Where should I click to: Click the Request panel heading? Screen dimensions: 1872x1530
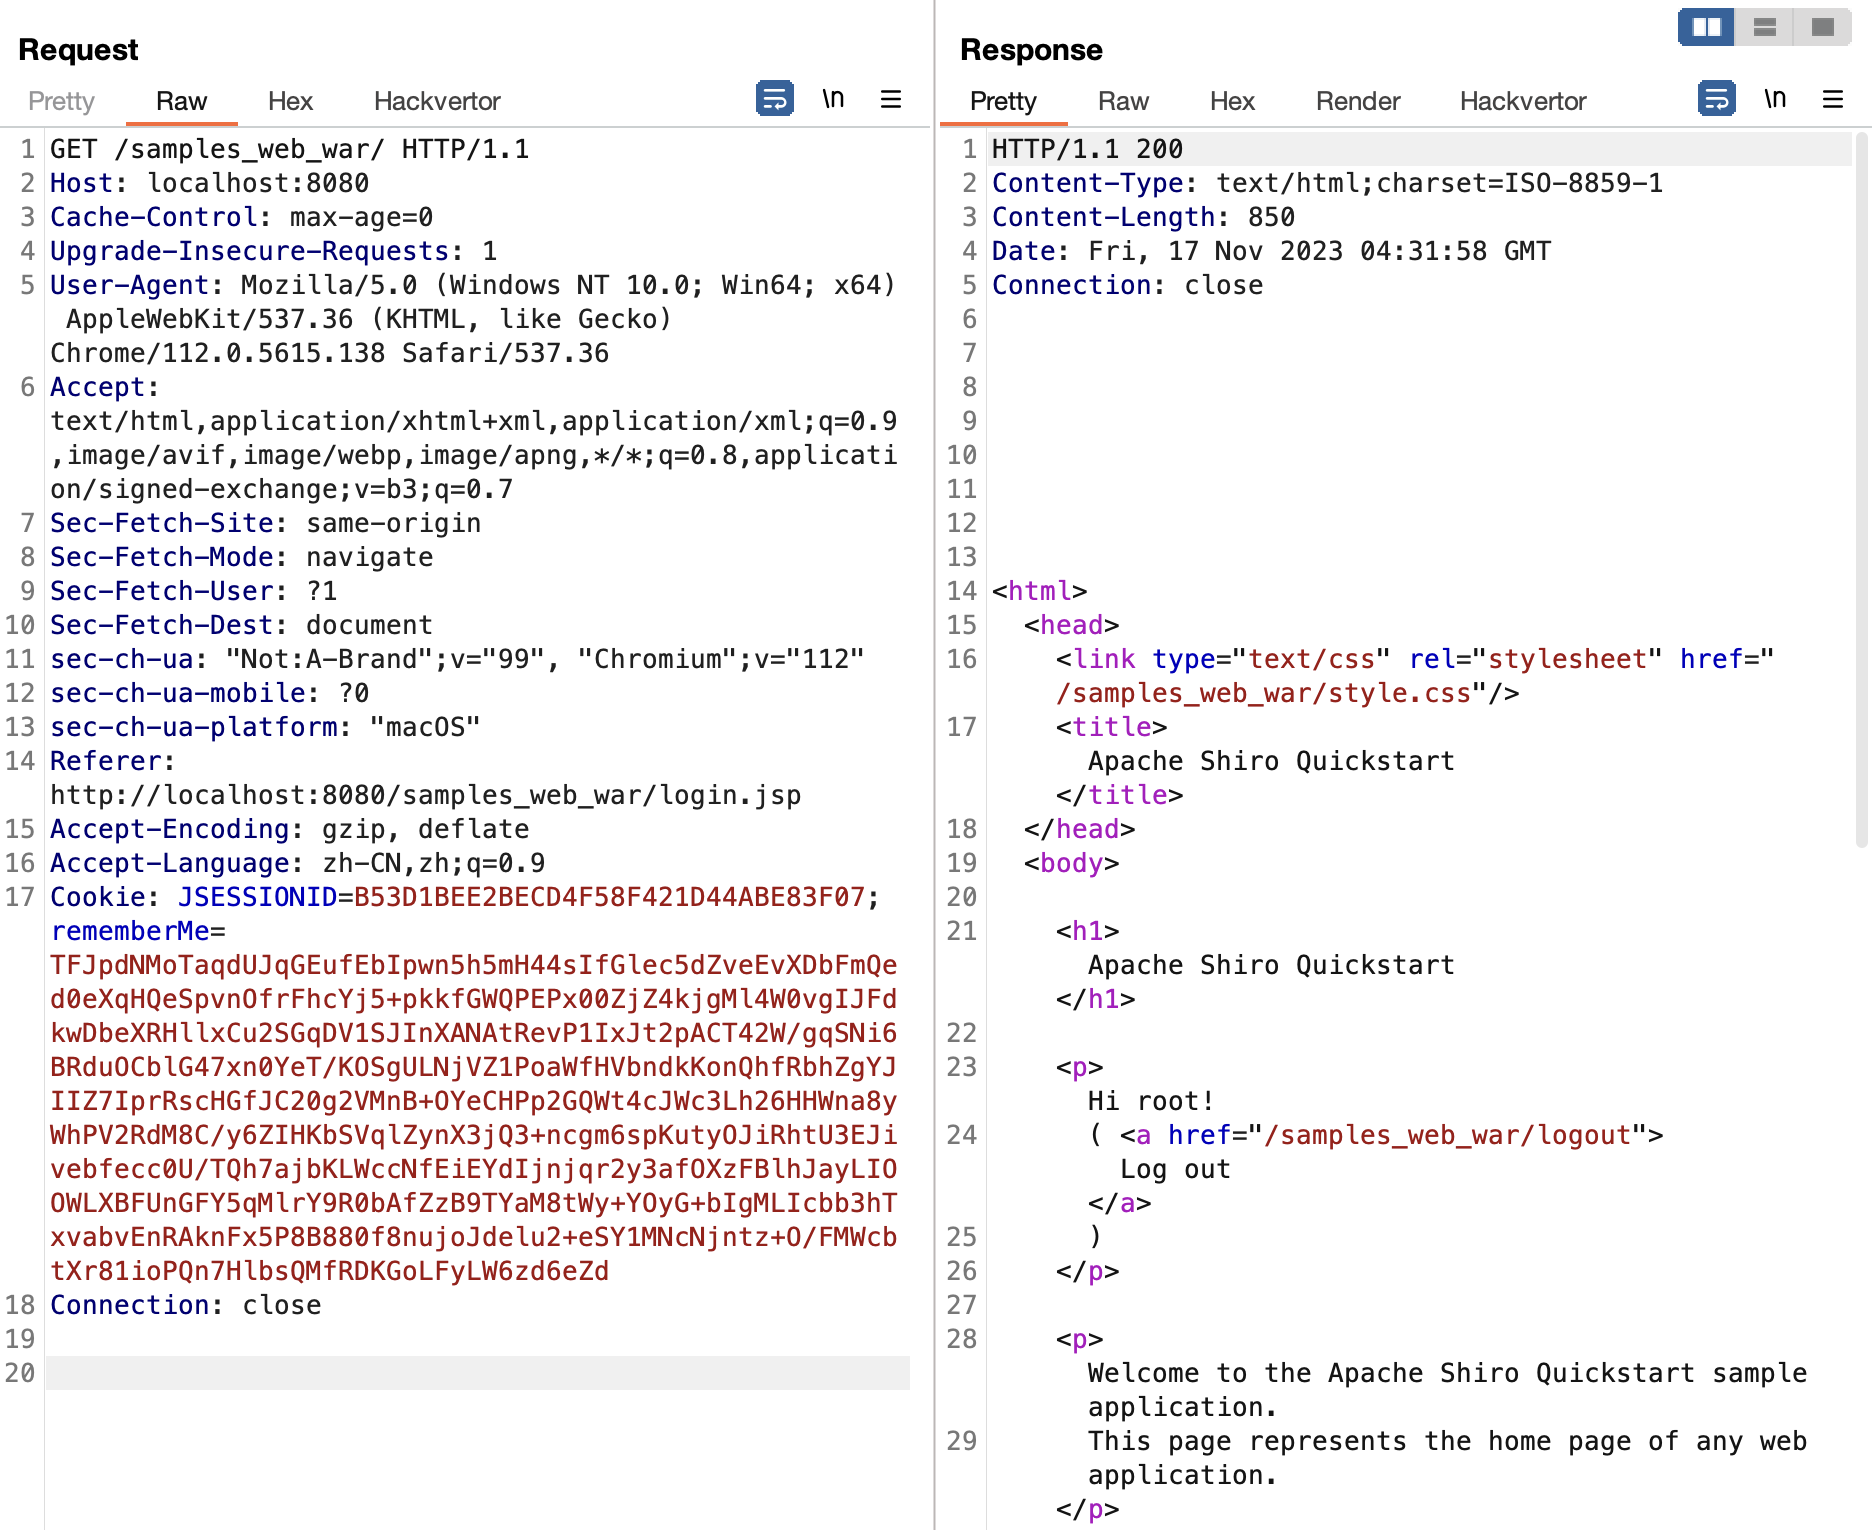[78, 49]
